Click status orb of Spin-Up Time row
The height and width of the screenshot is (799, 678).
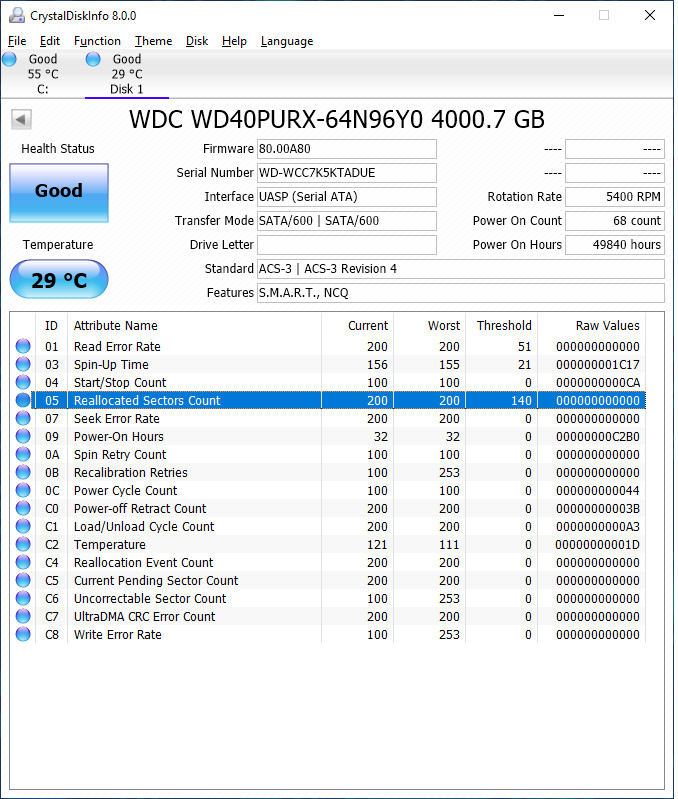coord(23,364)
